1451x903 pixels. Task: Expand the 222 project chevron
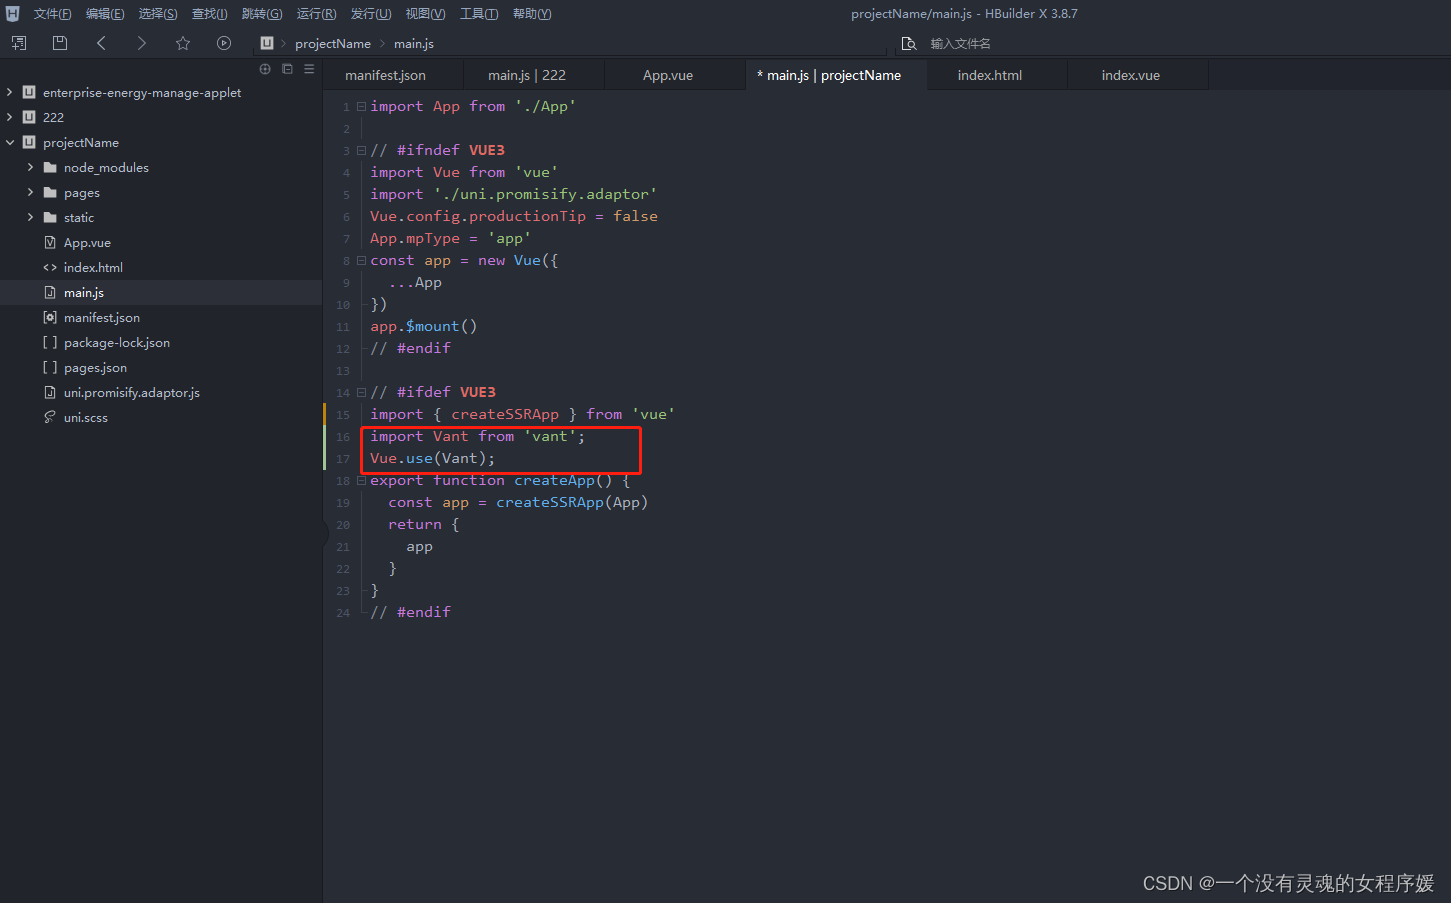click(x=10, y=117)
